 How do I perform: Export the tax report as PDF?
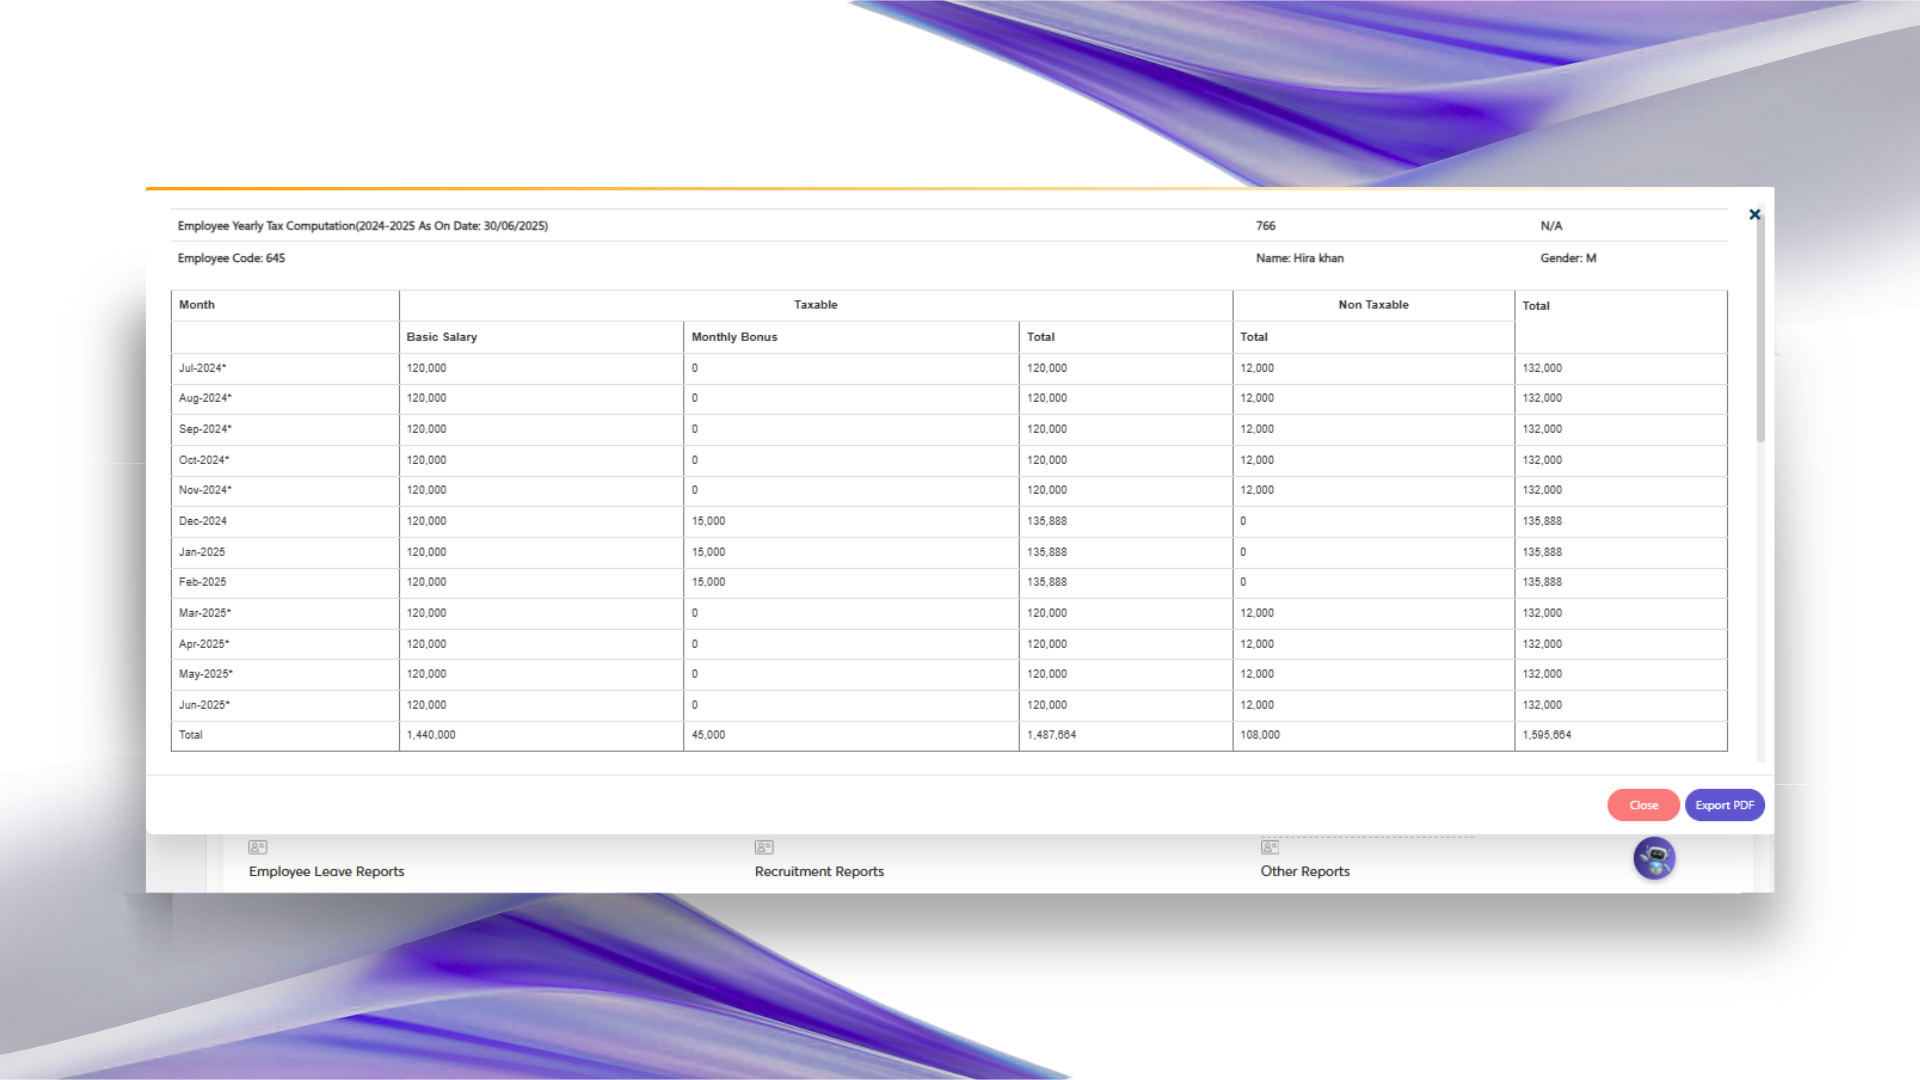(x=1724, y=805)
